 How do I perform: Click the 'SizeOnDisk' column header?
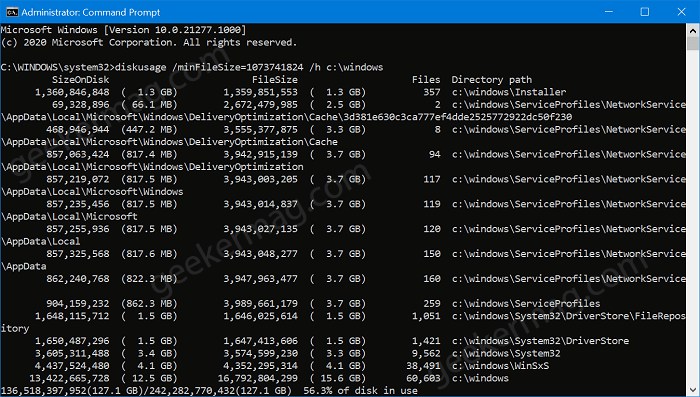click(x=80, y=80)
